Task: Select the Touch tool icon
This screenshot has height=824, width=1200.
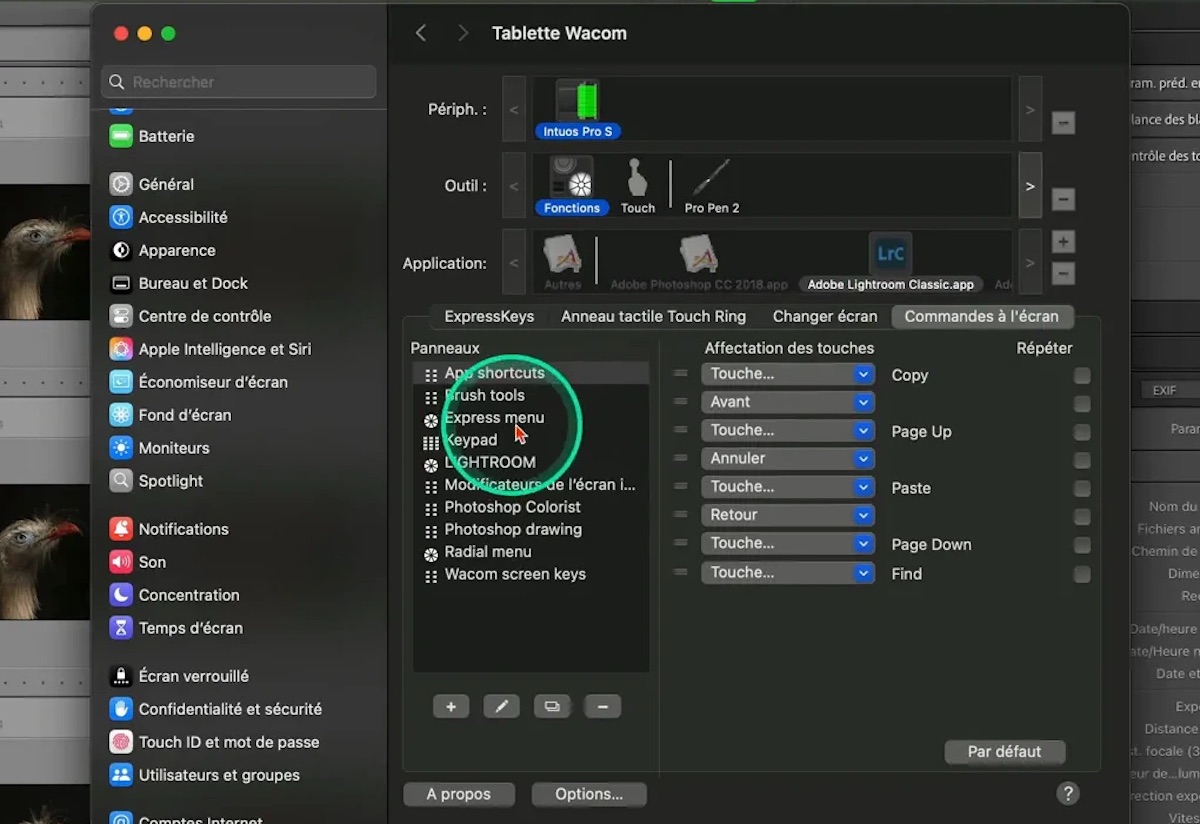Action: [637, 186]
